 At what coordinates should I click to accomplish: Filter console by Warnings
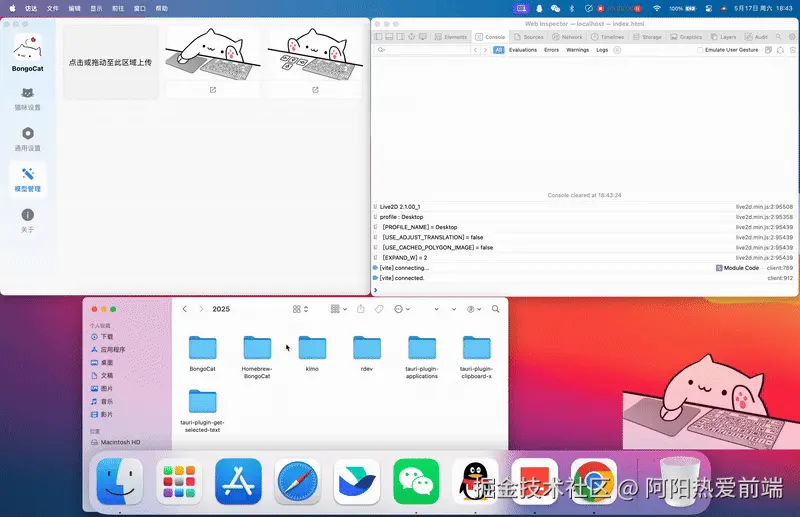tap(578, 50)
